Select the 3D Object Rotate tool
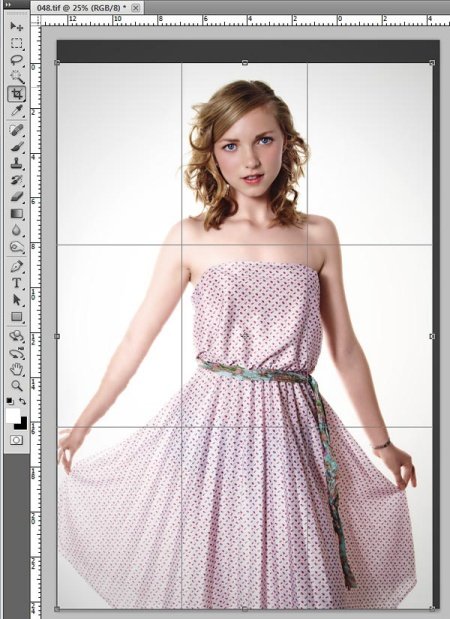 tap(17, 336)
